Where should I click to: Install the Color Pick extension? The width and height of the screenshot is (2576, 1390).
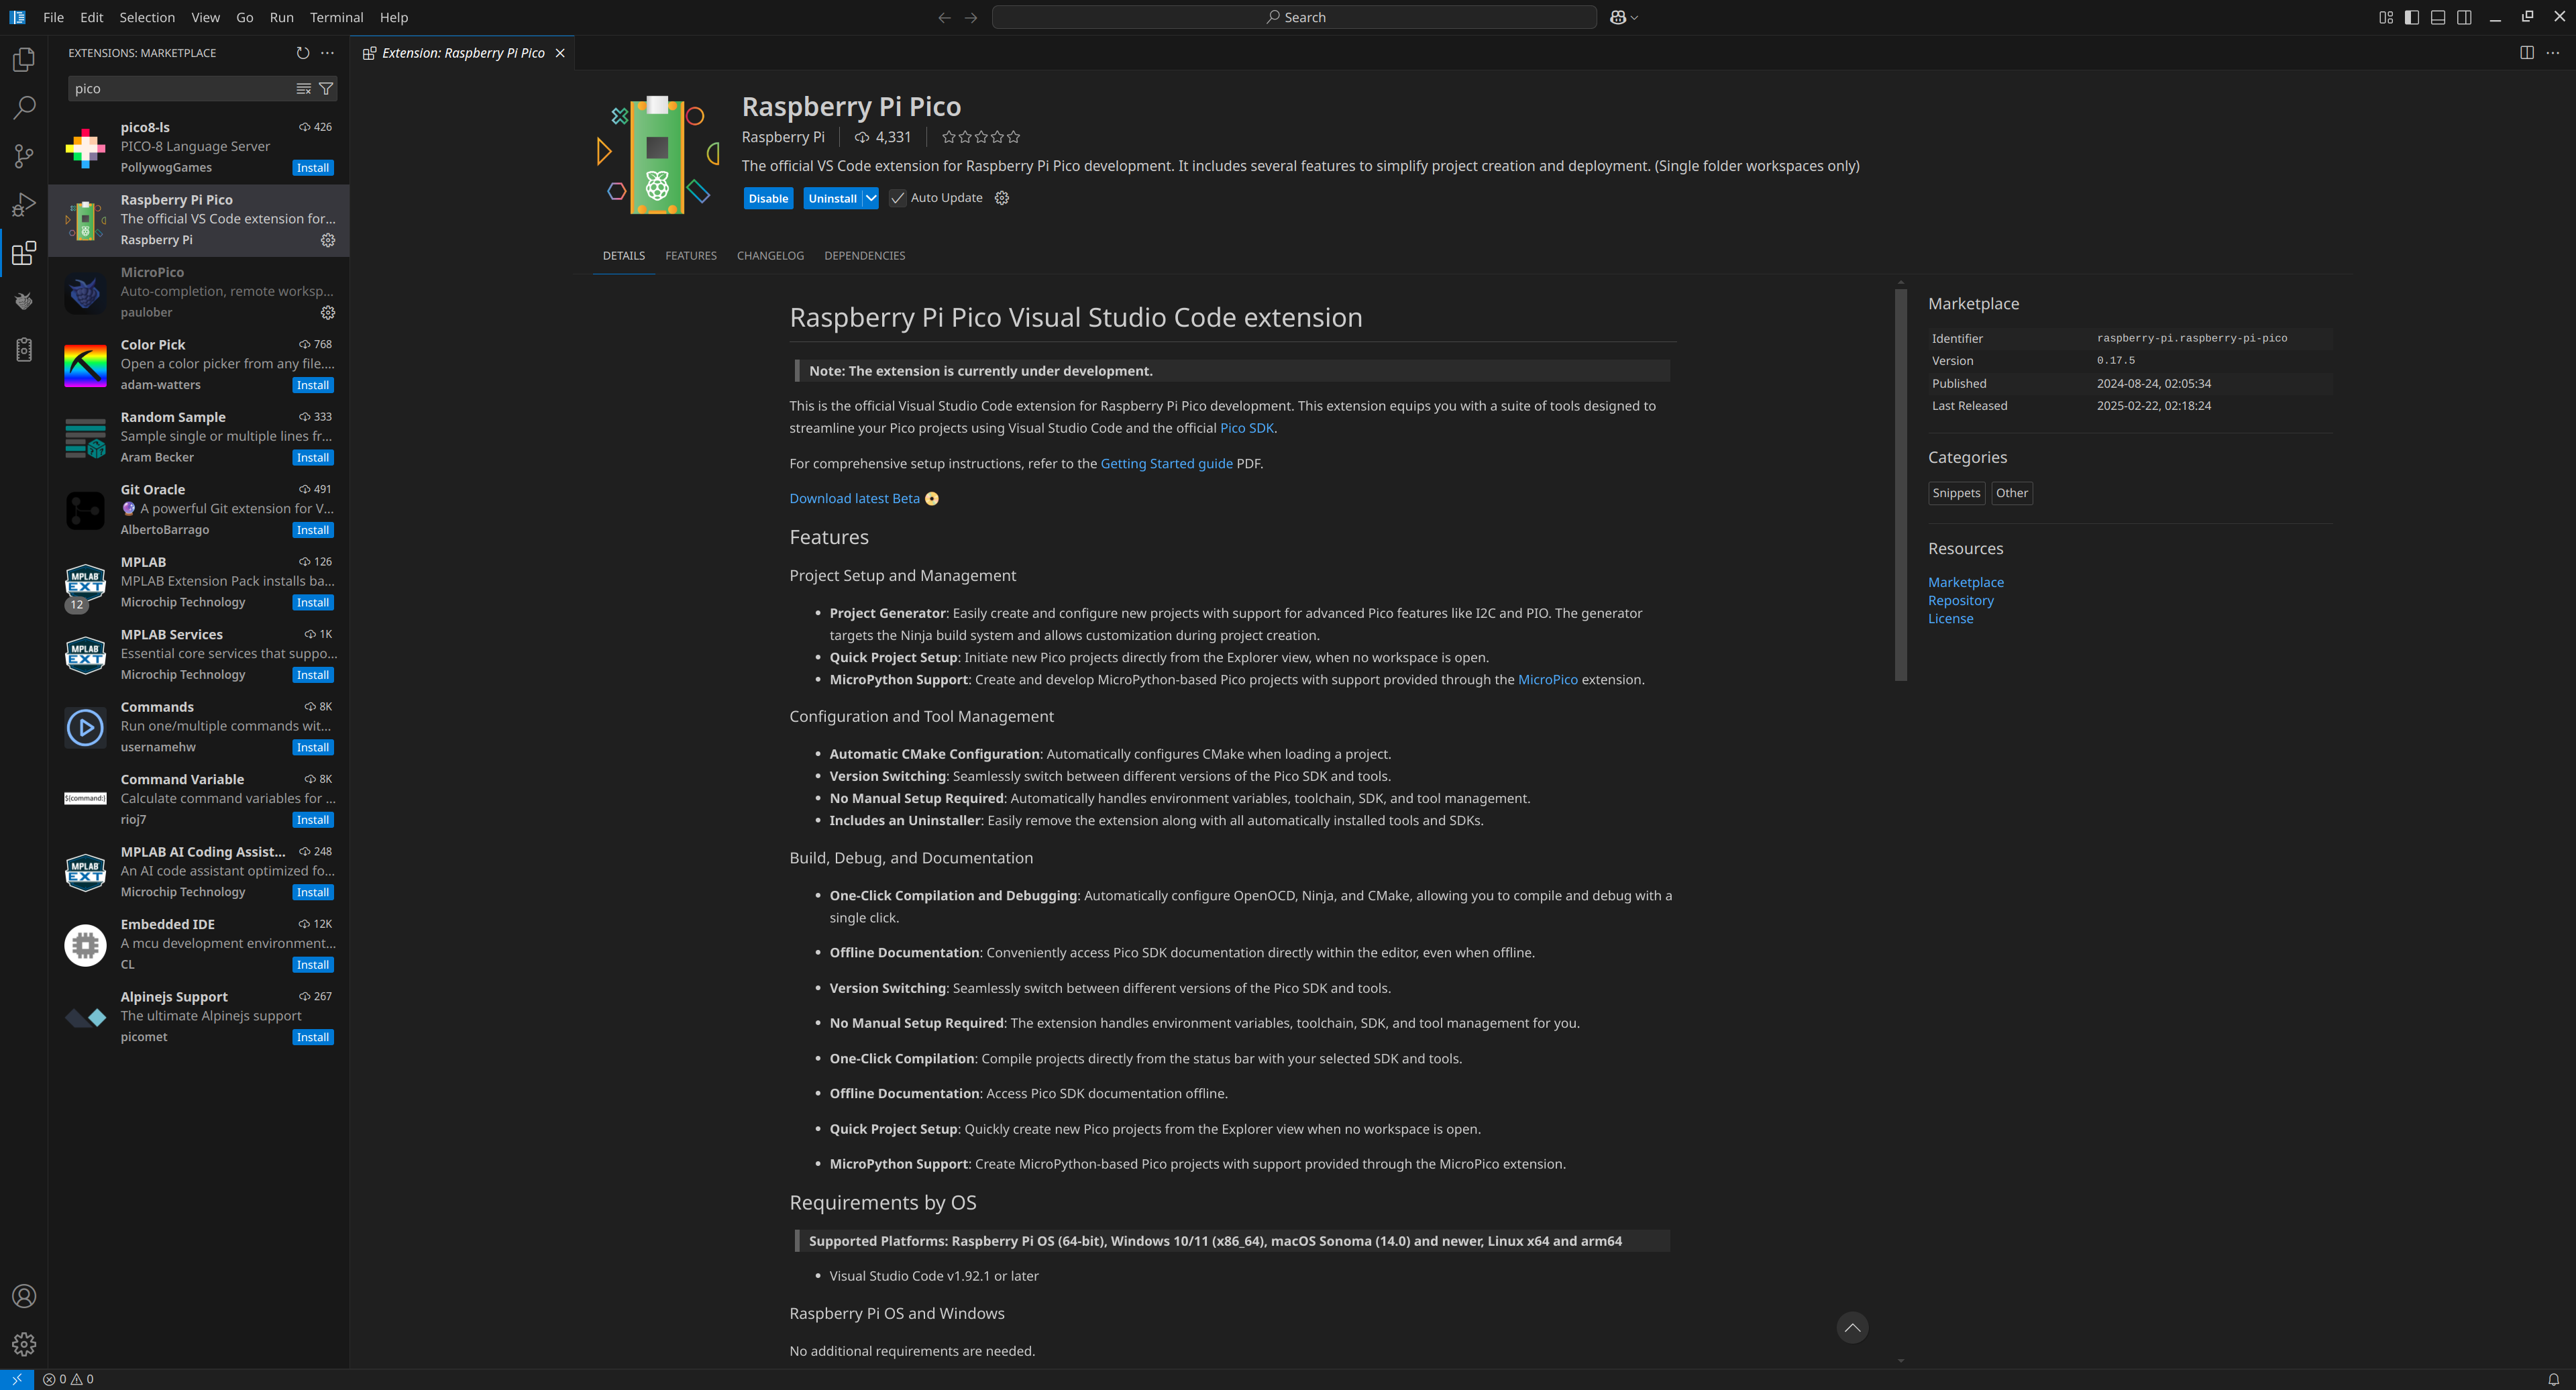point(313,385)
